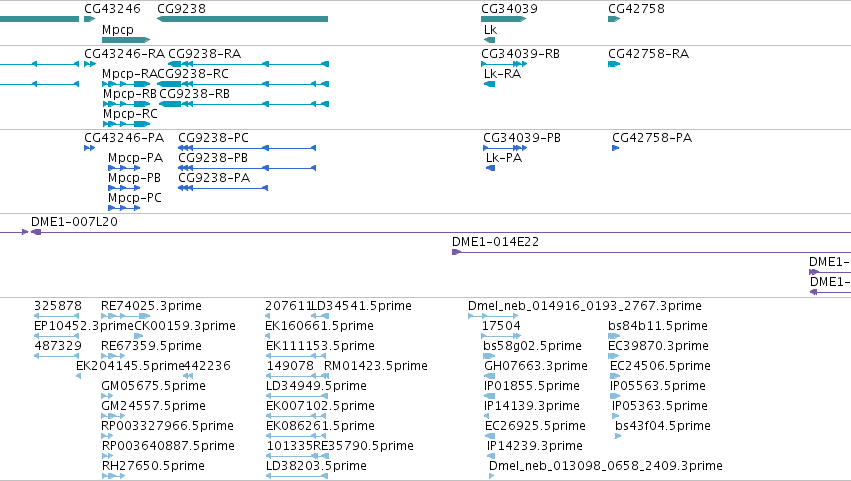
Task: Click the Mpcp gene feature label
Action: click(x=118, y=30)
